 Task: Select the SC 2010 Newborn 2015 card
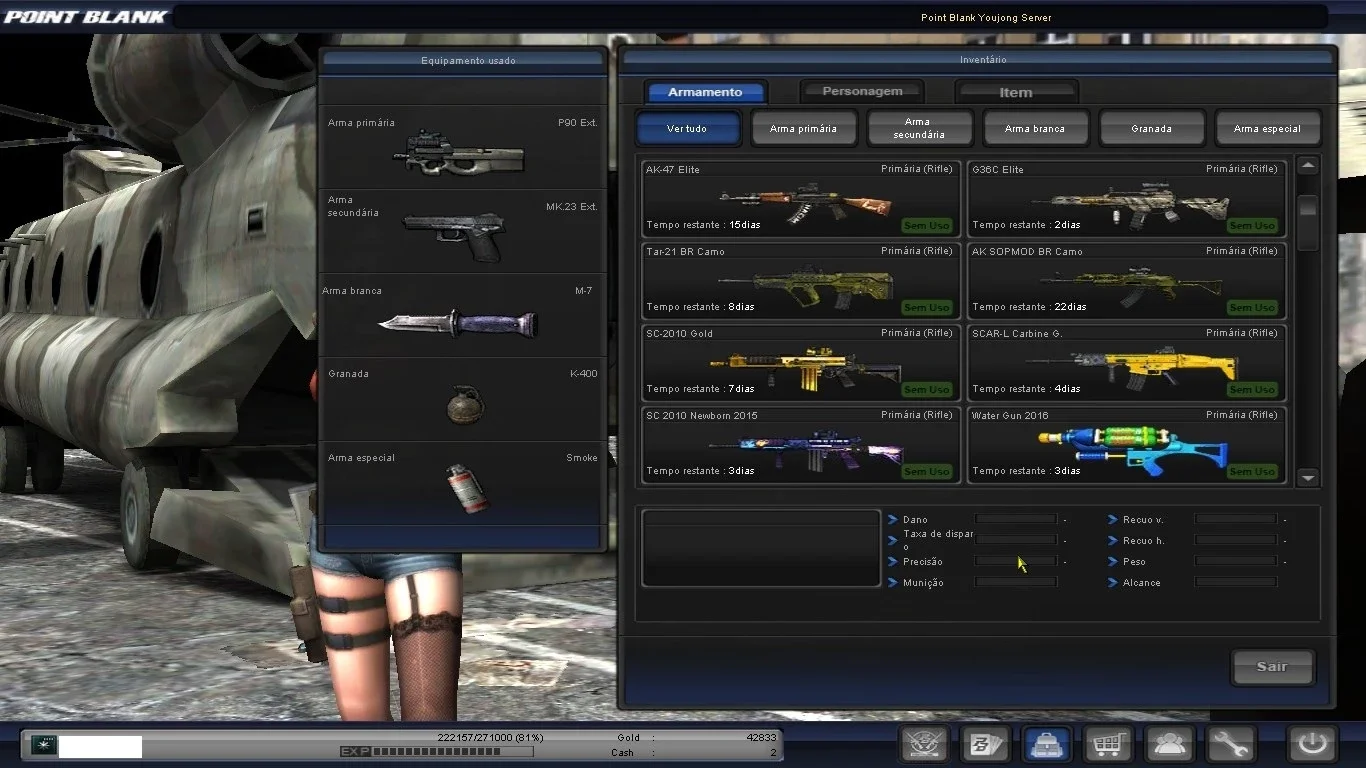pos(801,444)
